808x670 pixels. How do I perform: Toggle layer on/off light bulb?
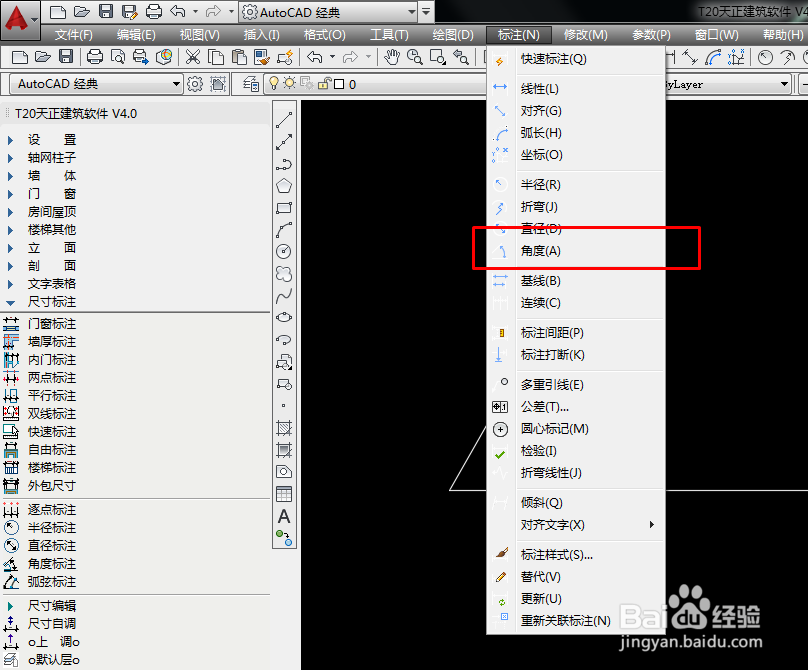tap(274, 83)
